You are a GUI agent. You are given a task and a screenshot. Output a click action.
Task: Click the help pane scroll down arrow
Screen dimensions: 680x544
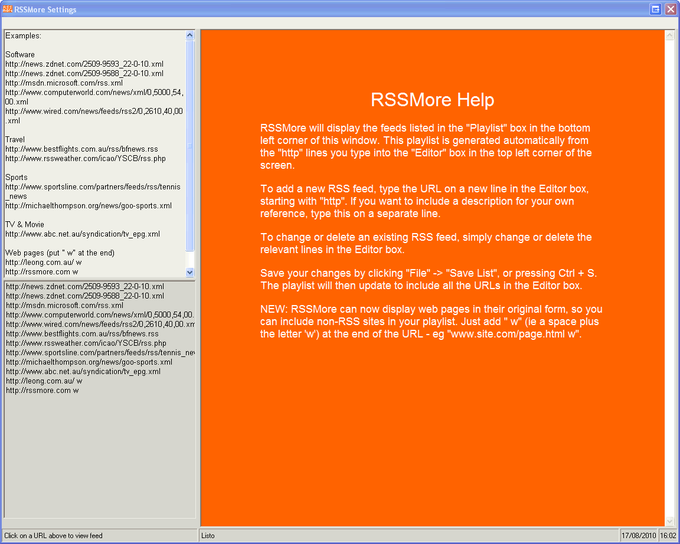pyautogui.click(x=670, y=521)
